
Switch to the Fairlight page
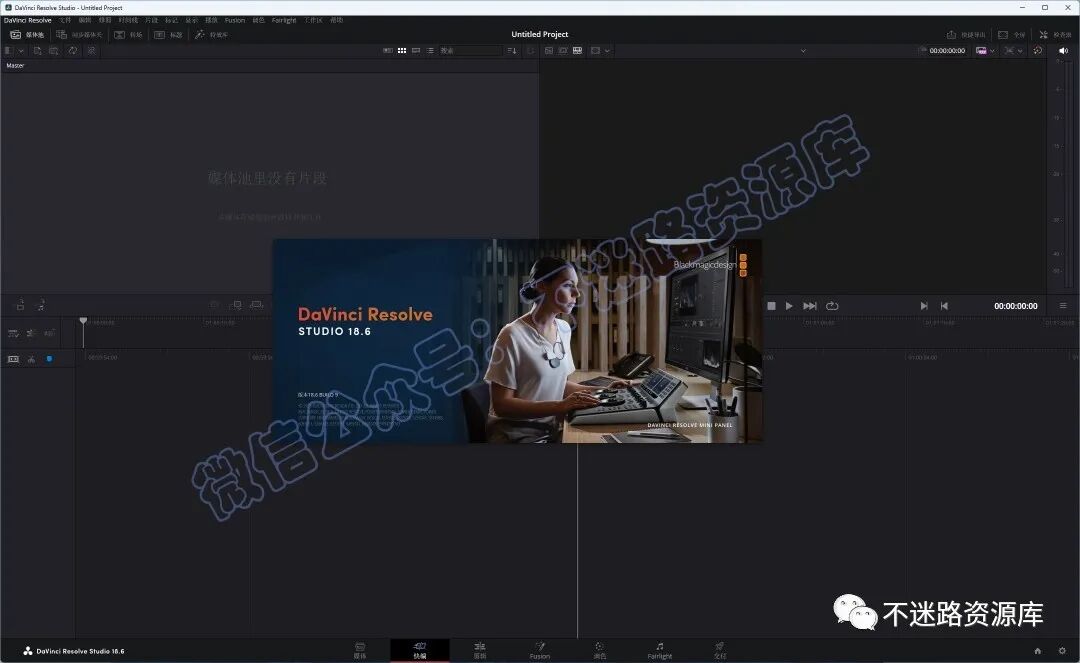click(x=659, y=651)
